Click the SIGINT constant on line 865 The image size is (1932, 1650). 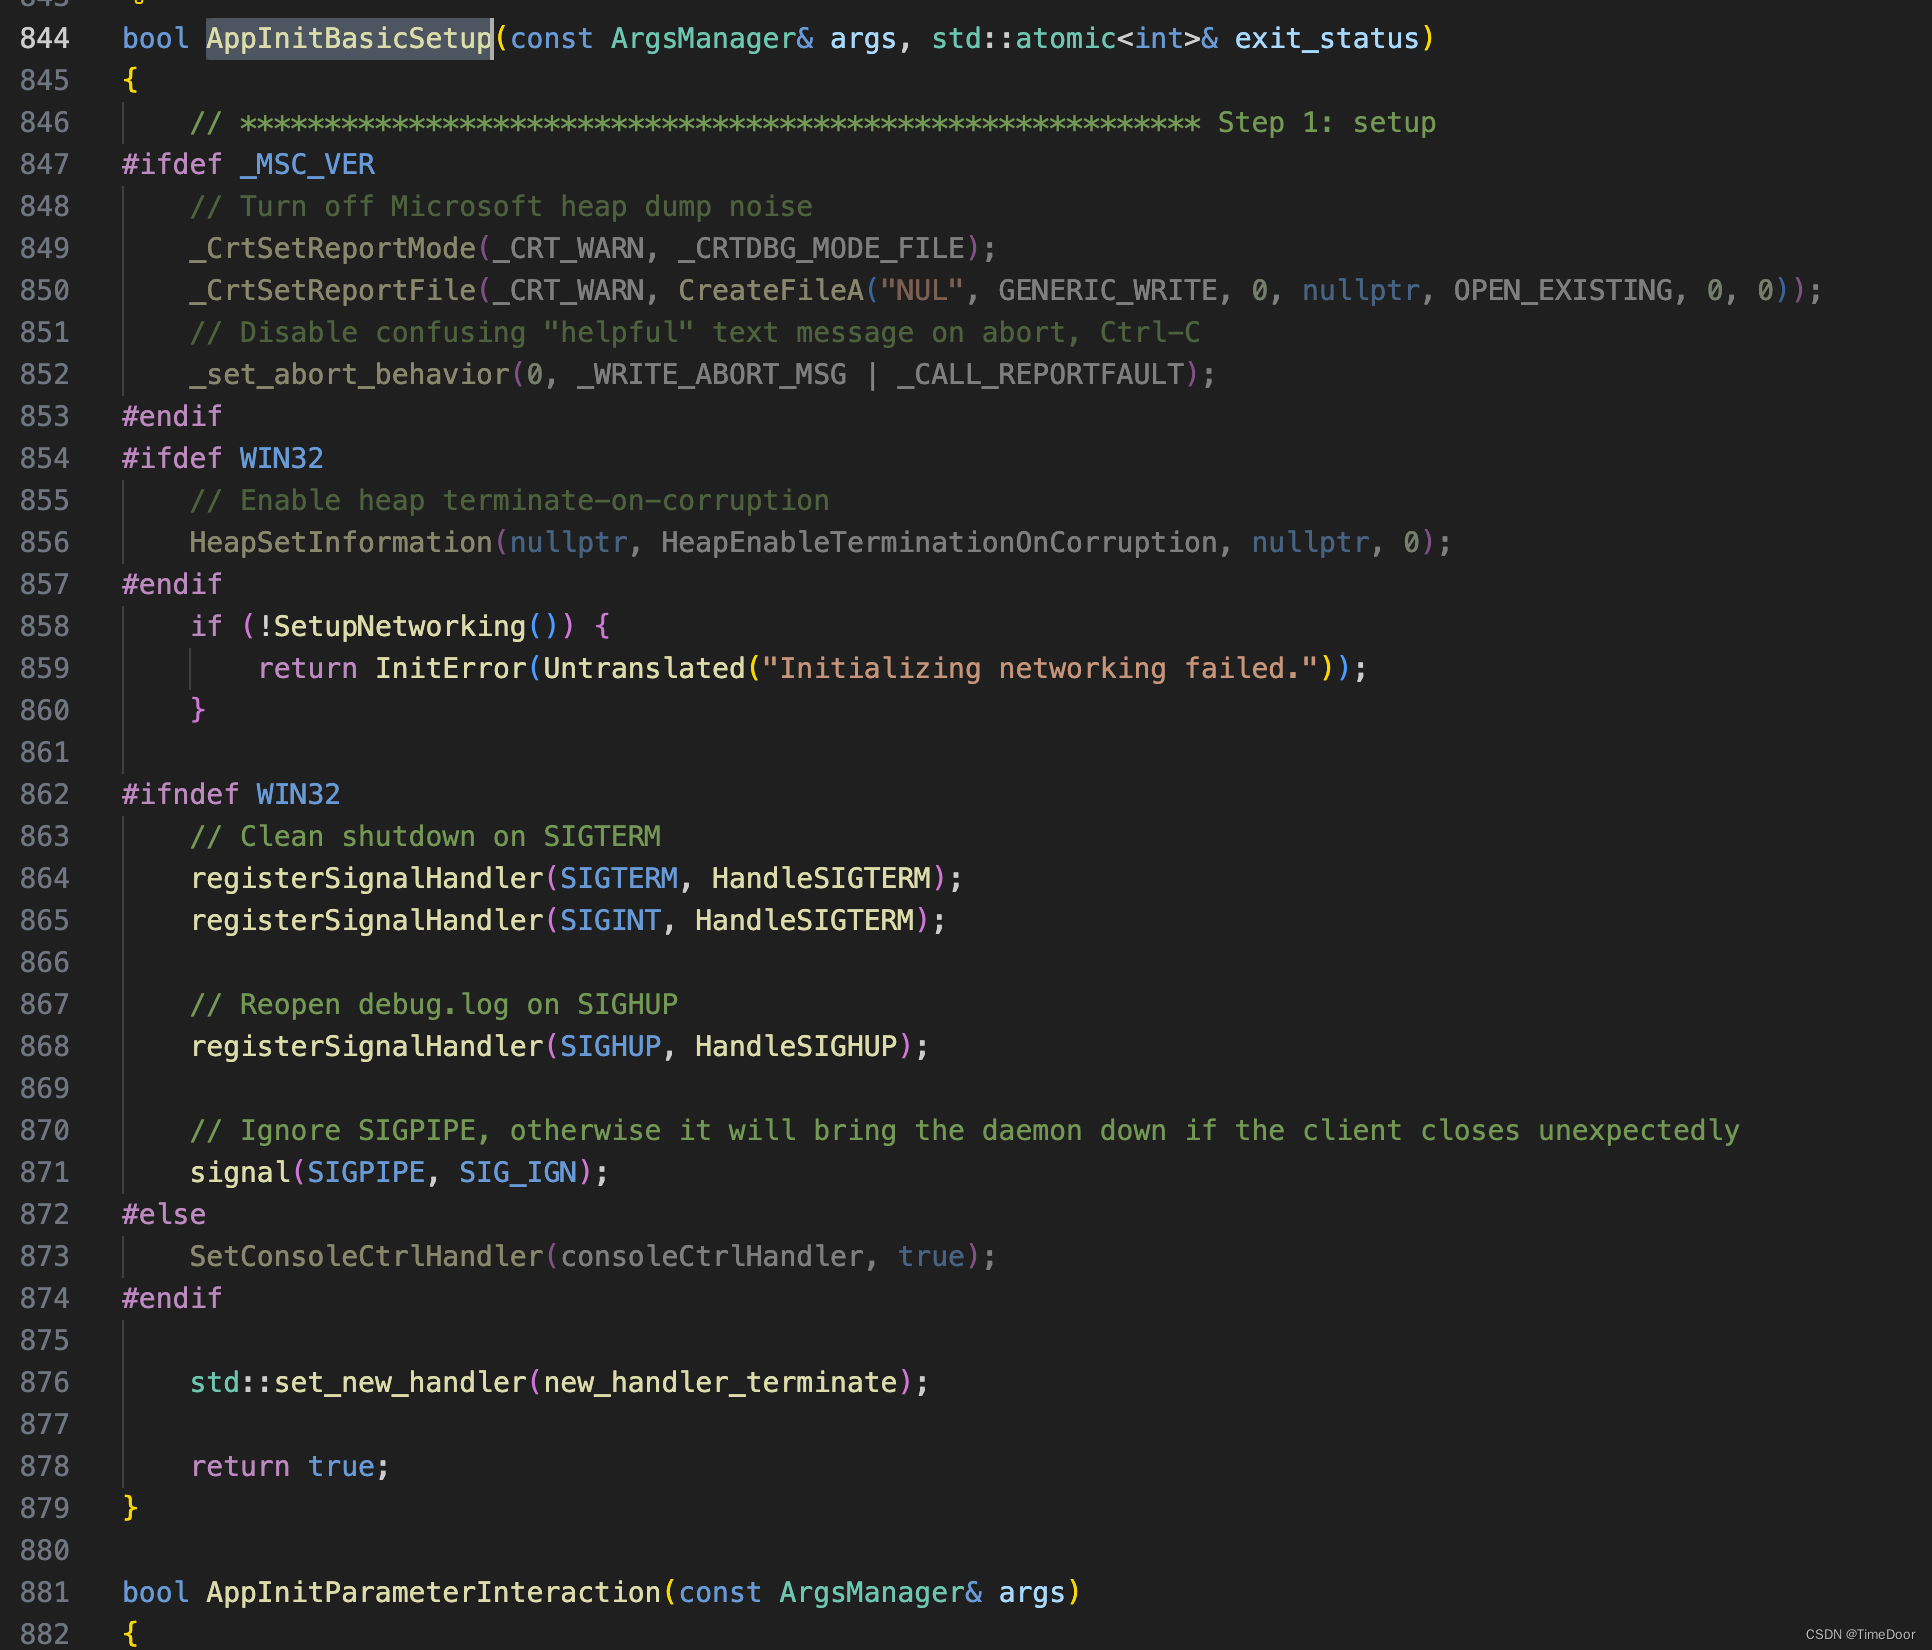click(x=610, y=920)
